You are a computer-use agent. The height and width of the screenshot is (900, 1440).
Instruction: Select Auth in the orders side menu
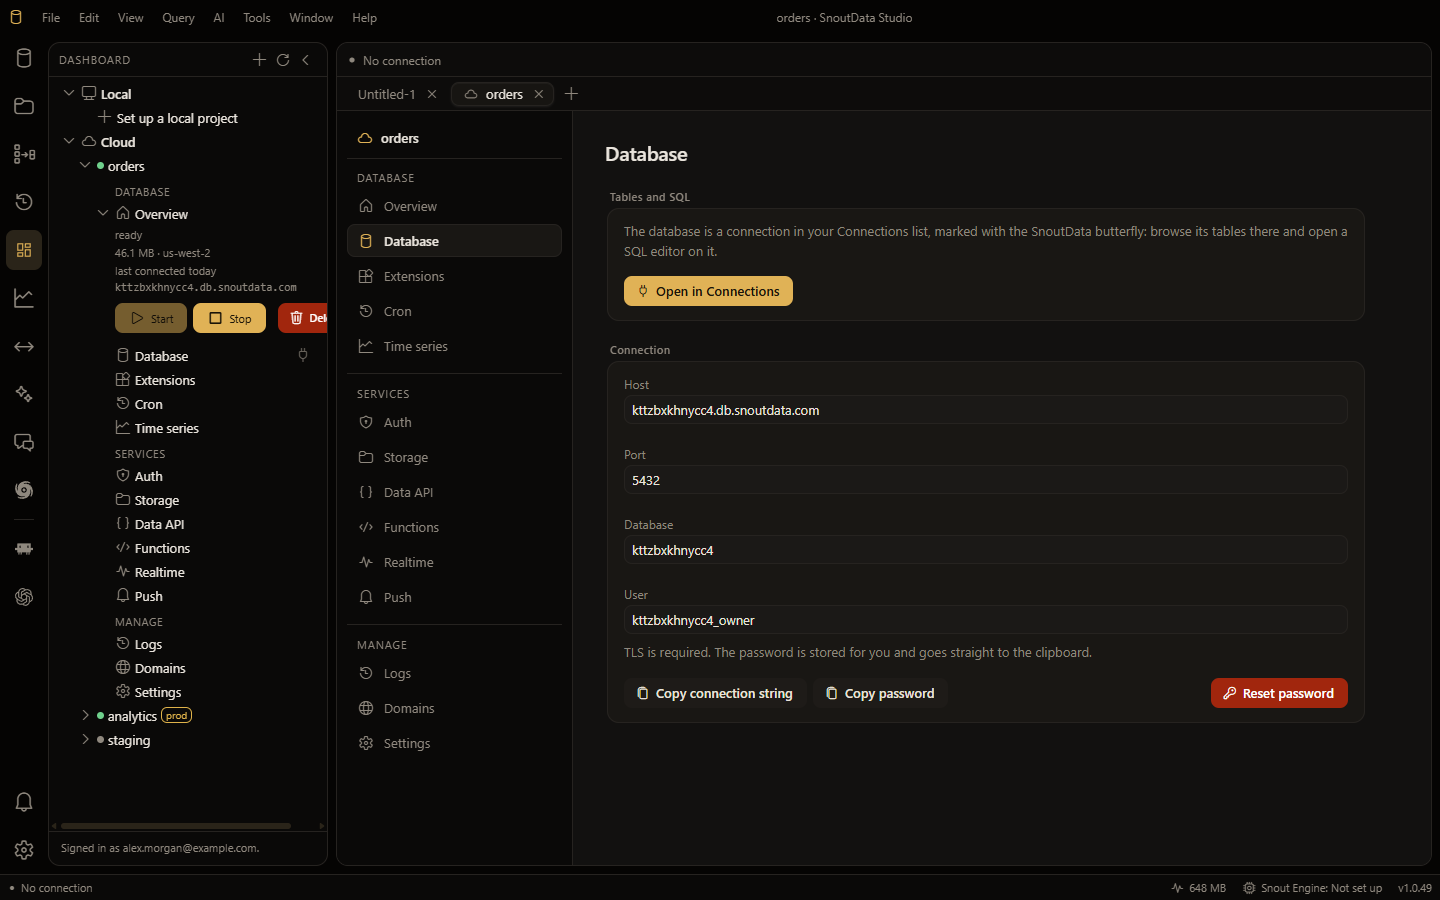(454, 422)
